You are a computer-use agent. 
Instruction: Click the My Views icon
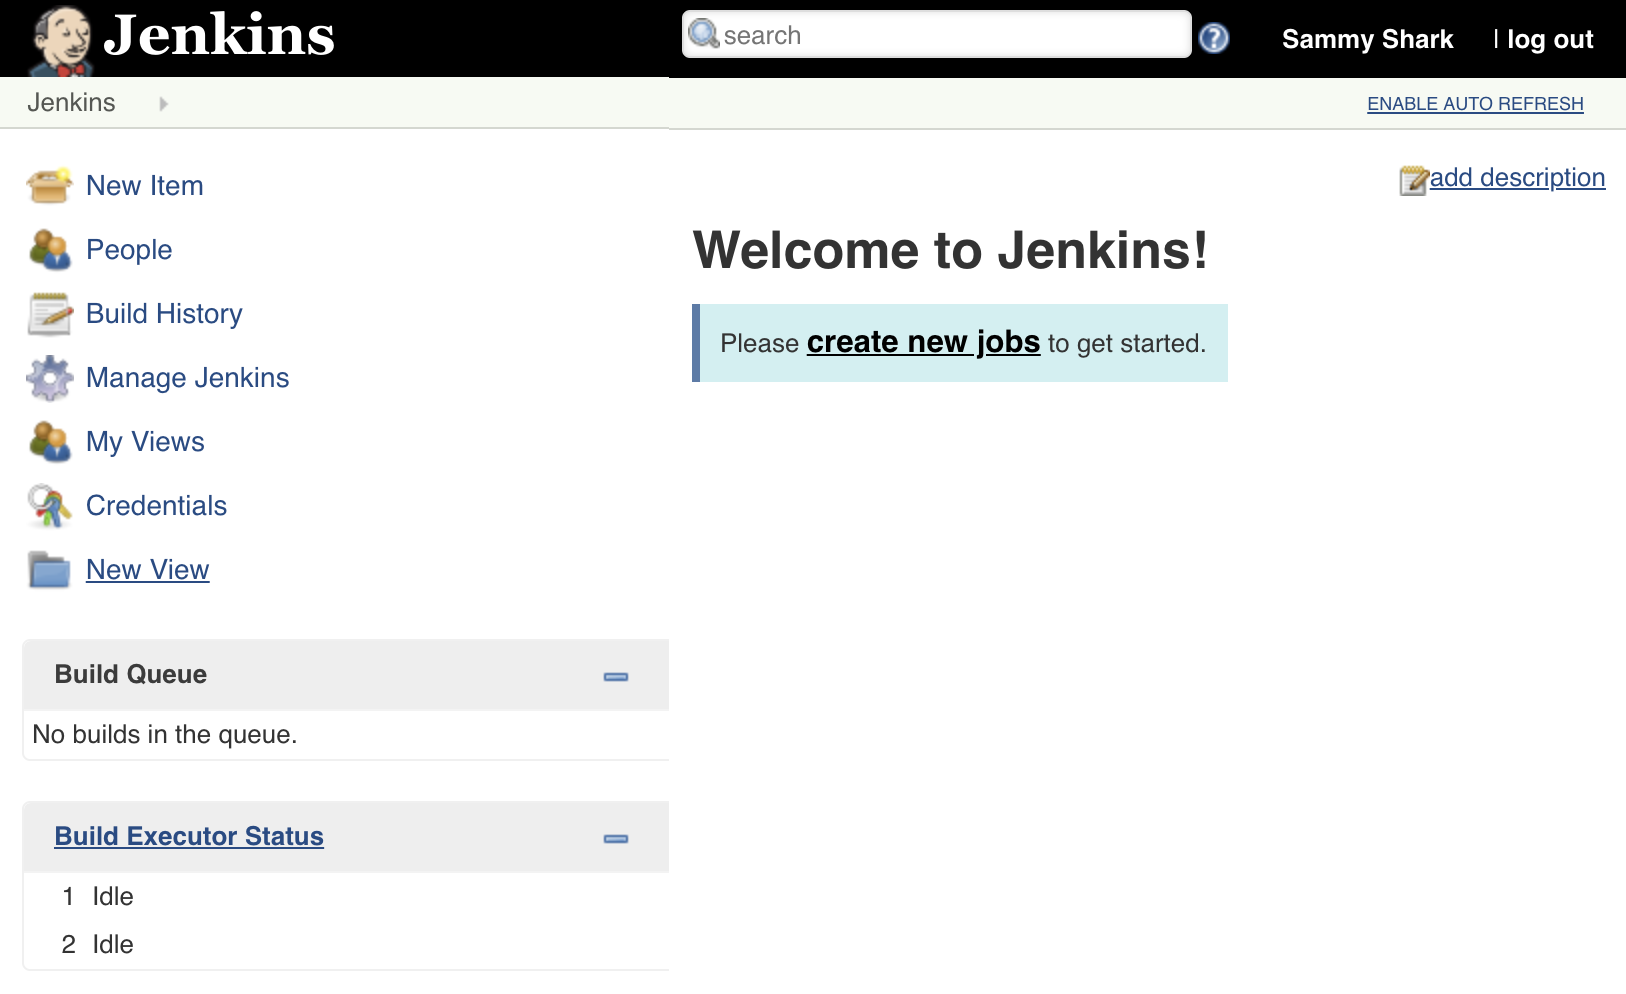tap(49, 442)
